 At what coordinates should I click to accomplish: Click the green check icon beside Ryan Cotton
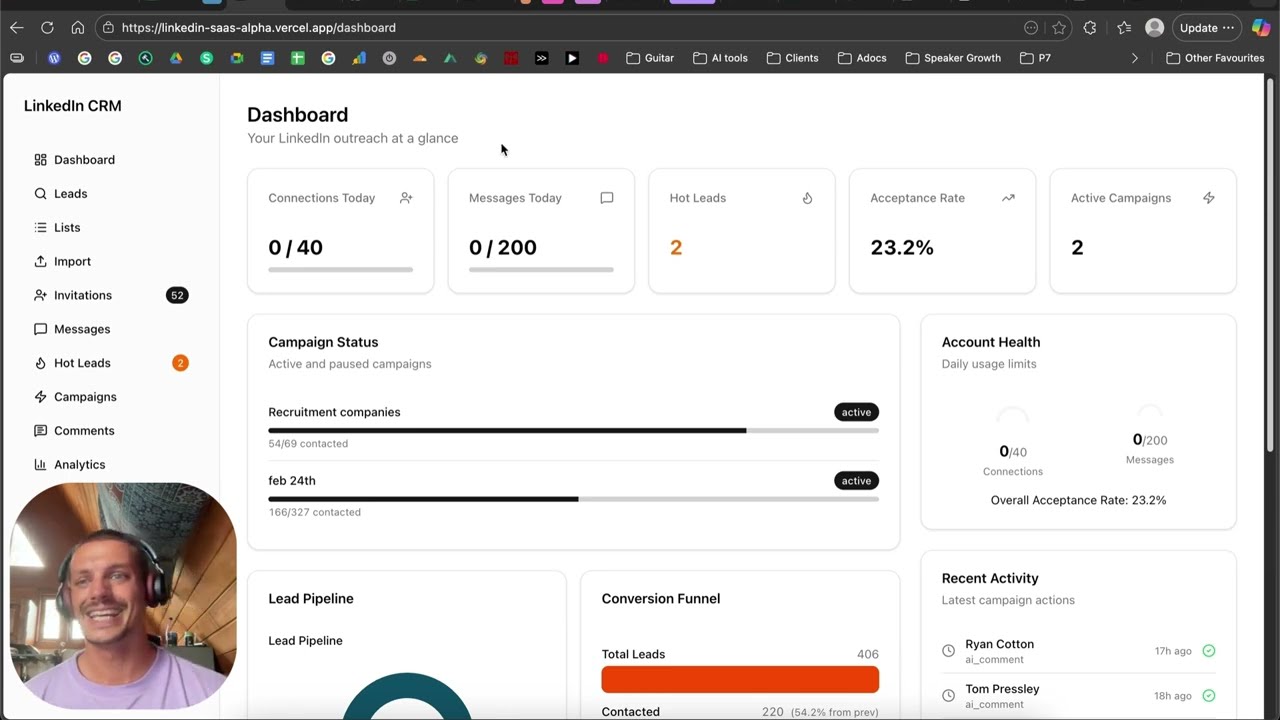1209,651
